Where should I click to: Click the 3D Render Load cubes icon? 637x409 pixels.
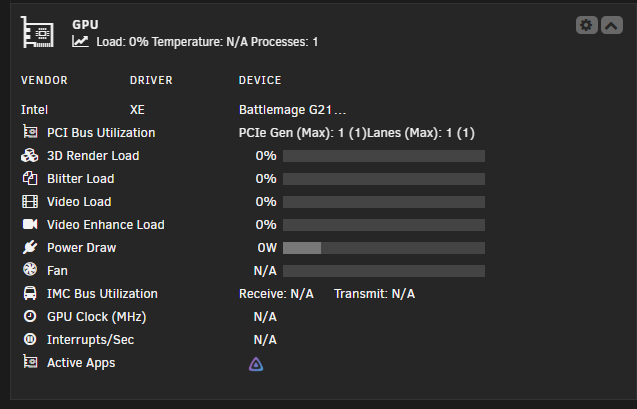point(30,156)
